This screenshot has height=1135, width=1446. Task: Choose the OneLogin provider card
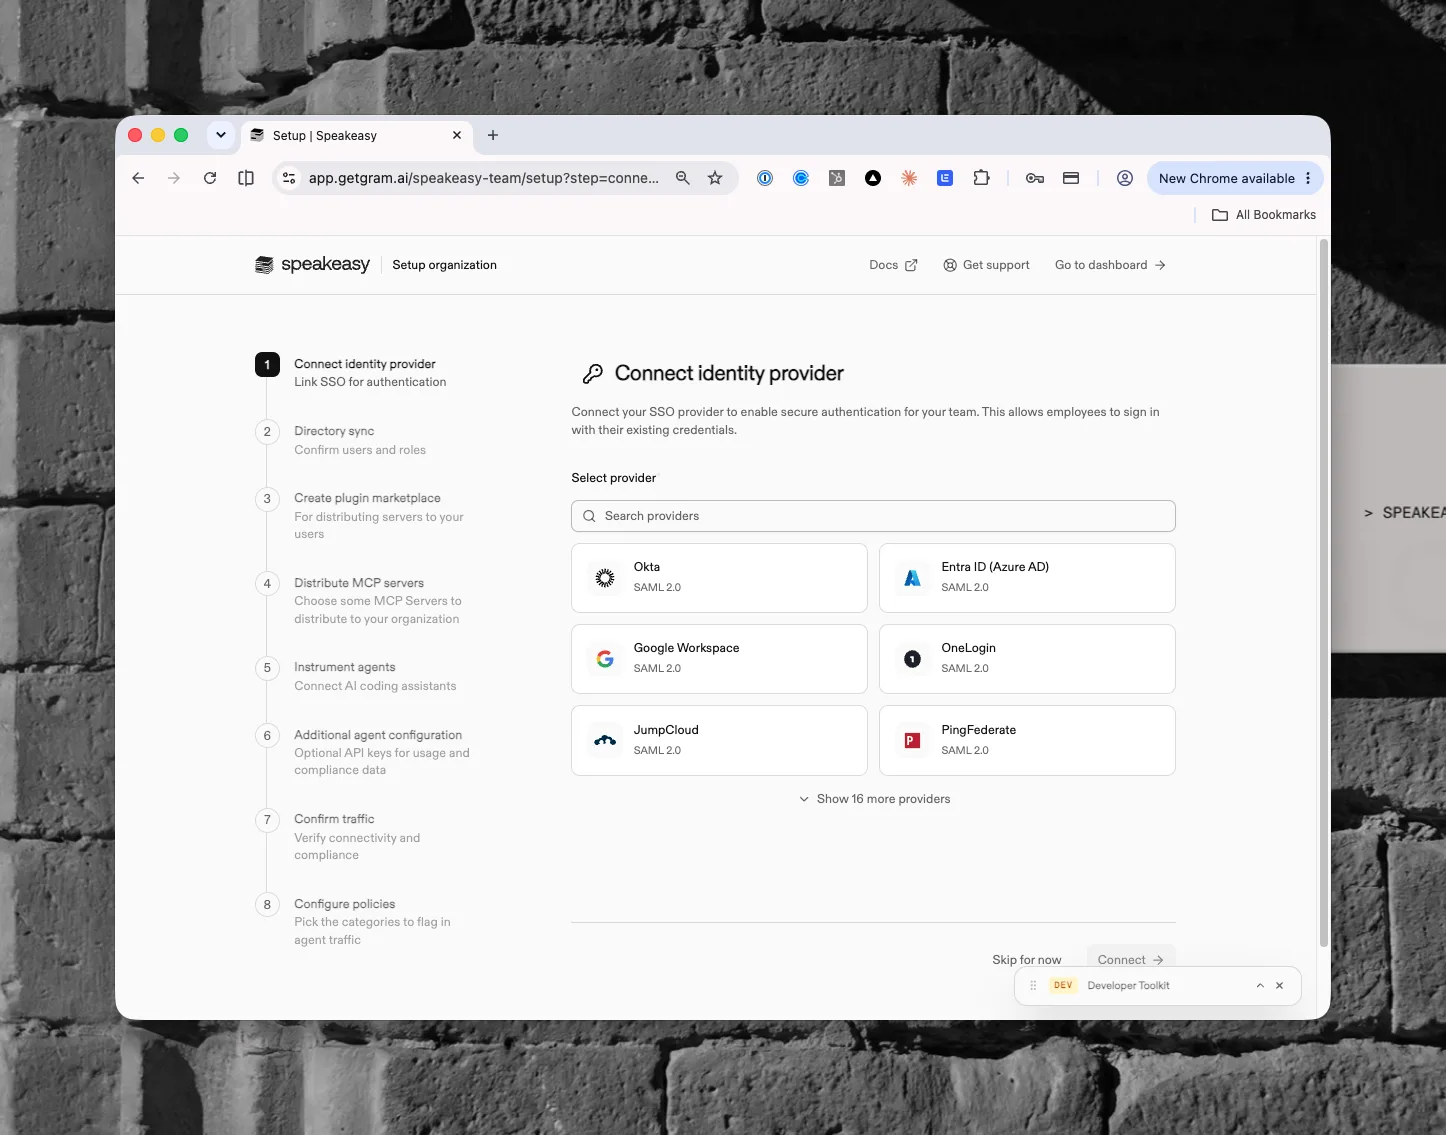[1027, 659]
